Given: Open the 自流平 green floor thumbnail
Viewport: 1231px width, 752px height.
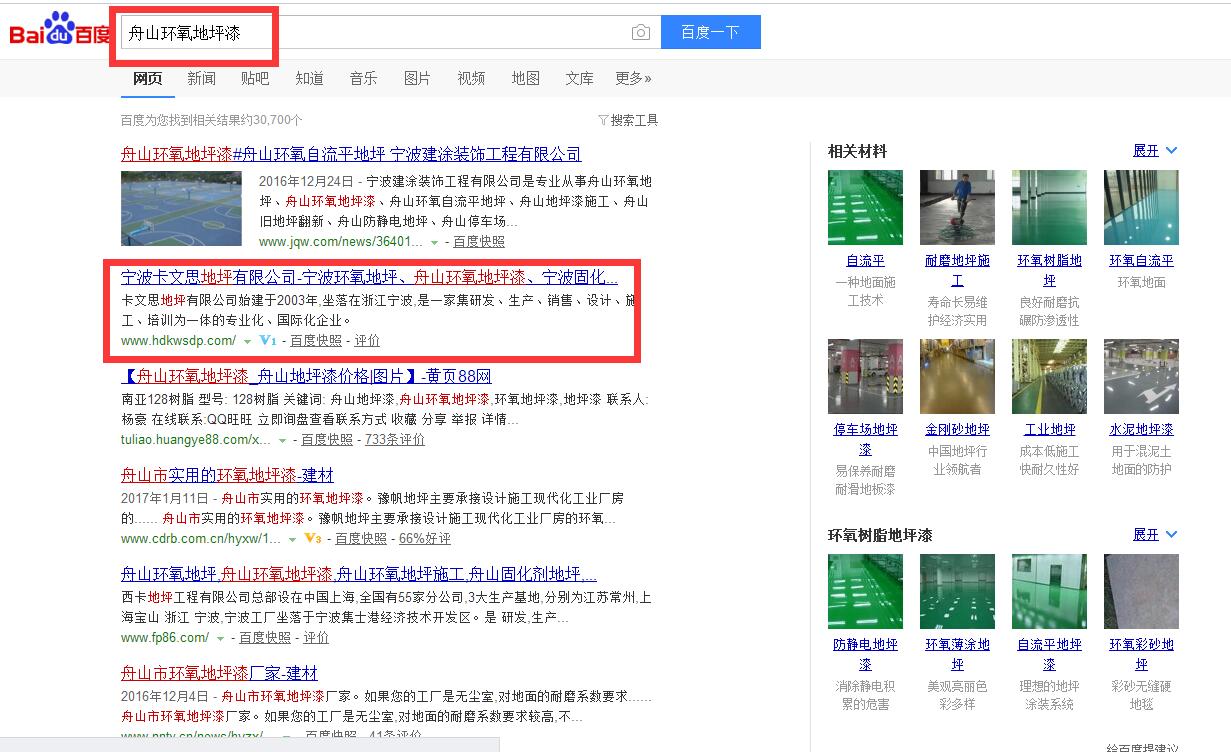Looking at the screenshot, I should pos(865,207).
